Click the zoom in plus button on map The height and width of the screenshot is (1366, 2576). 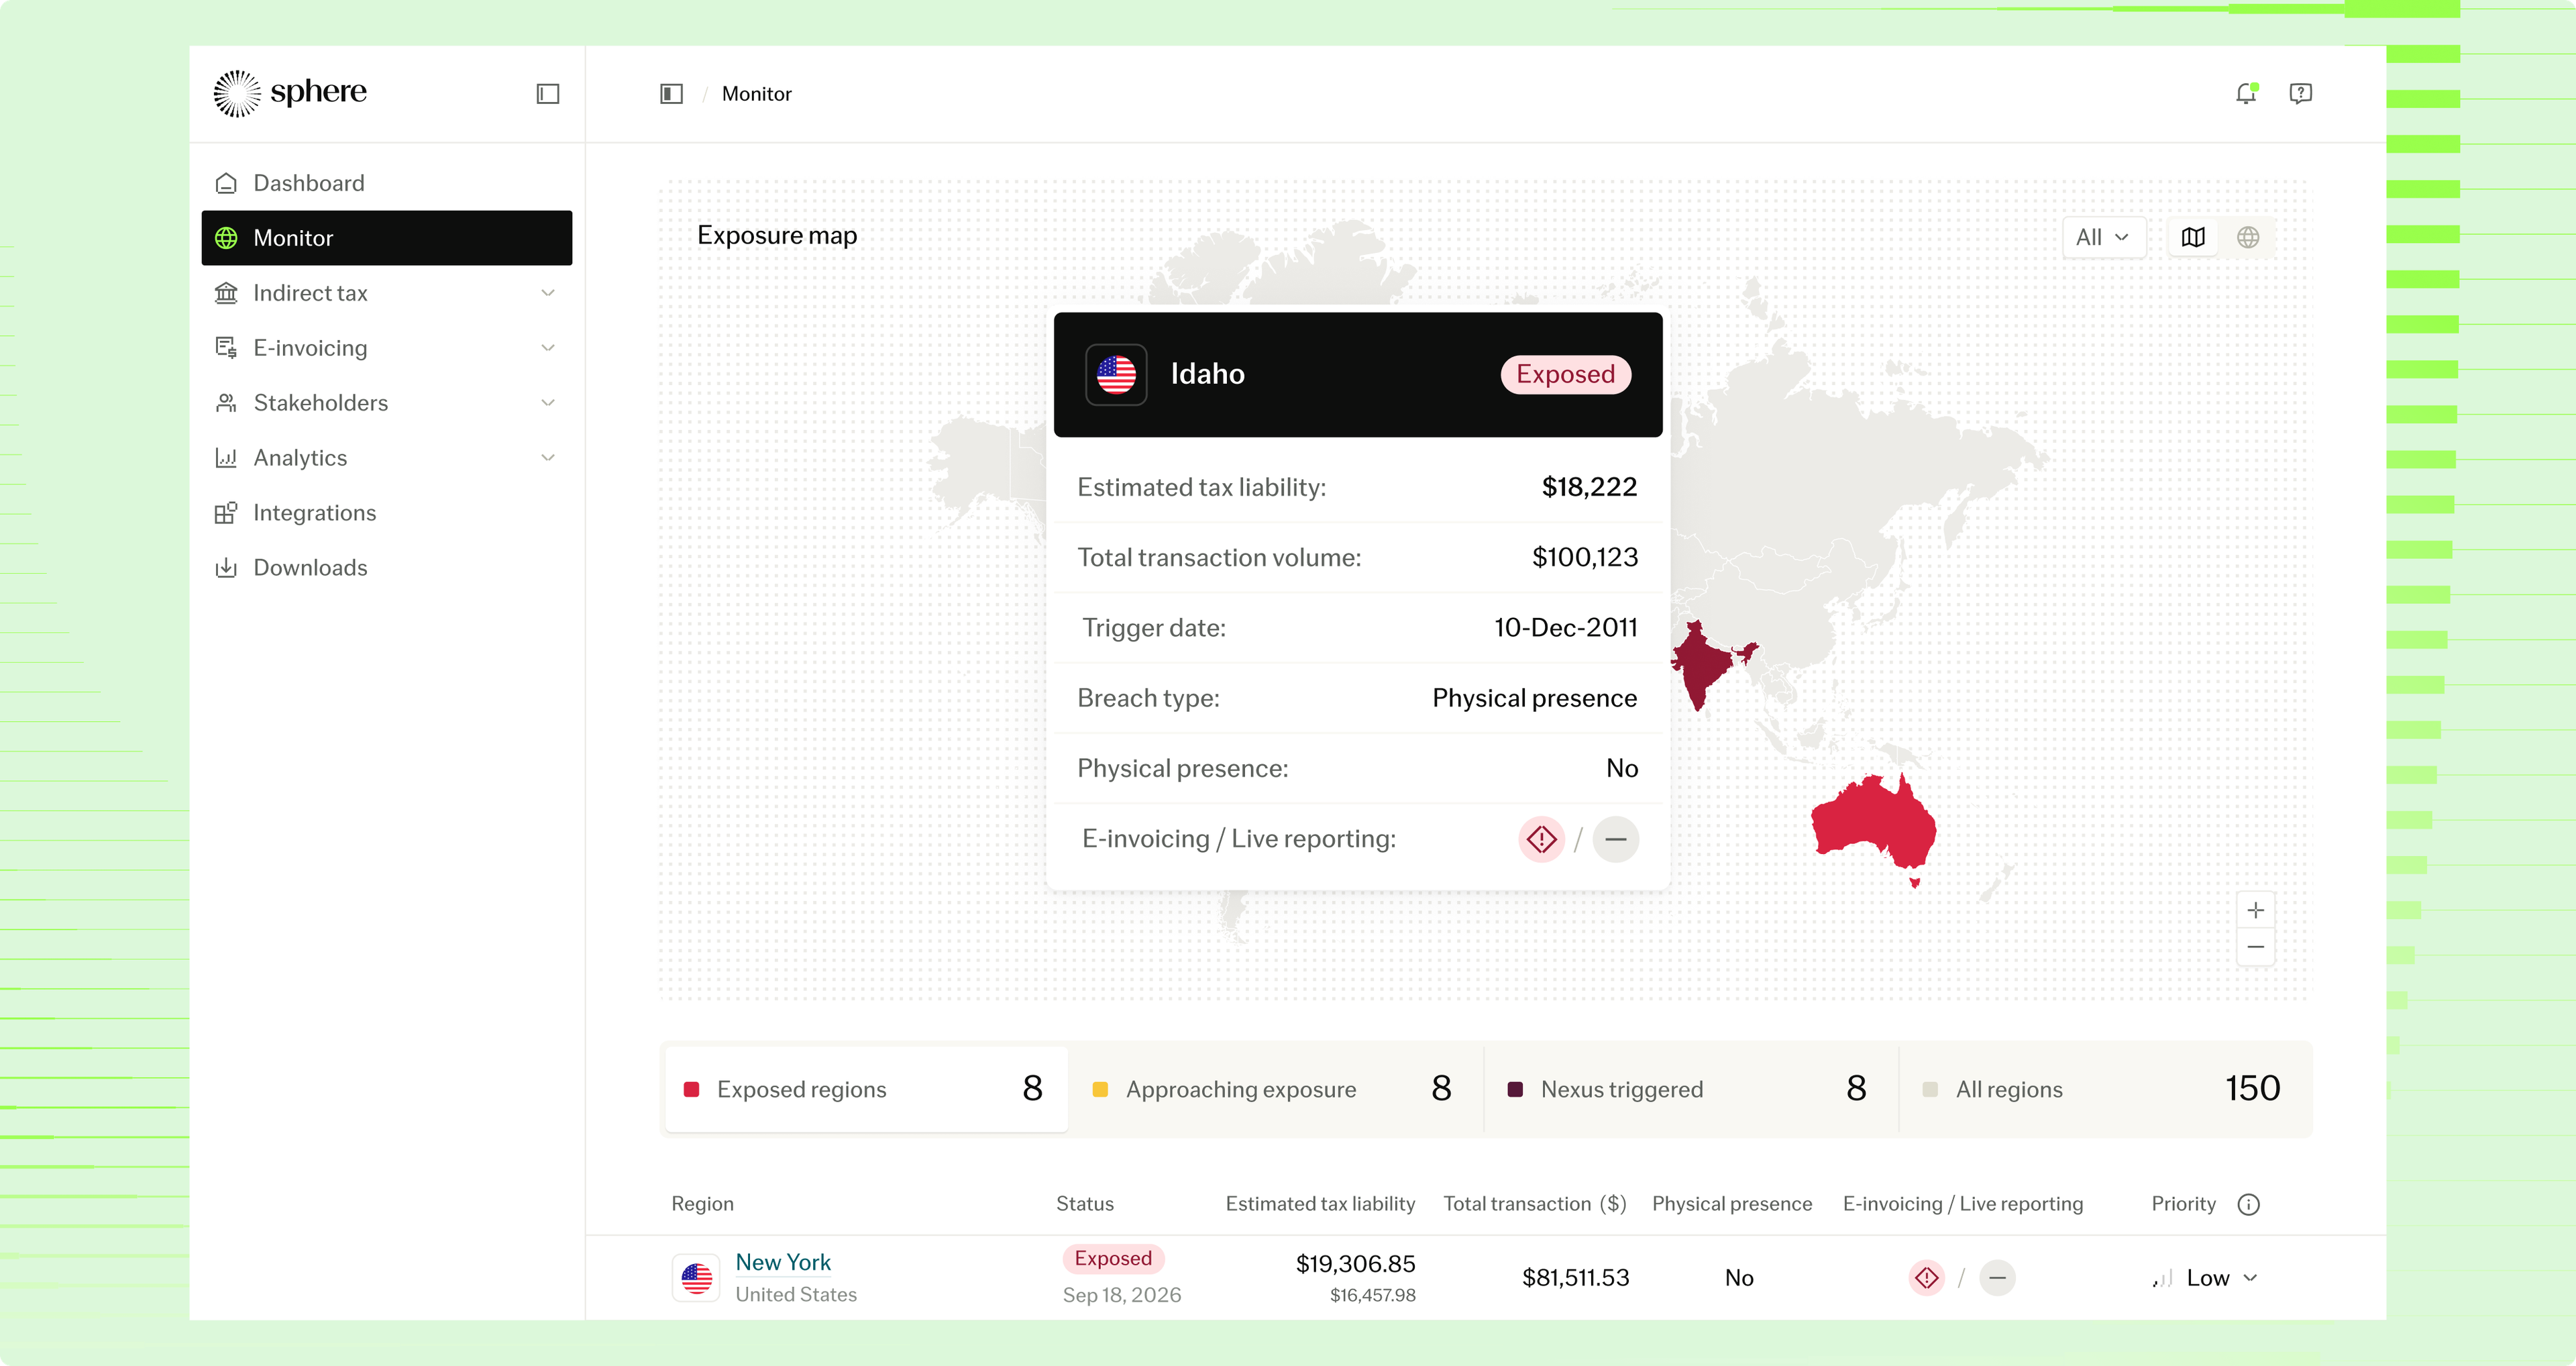point(2255,910)
